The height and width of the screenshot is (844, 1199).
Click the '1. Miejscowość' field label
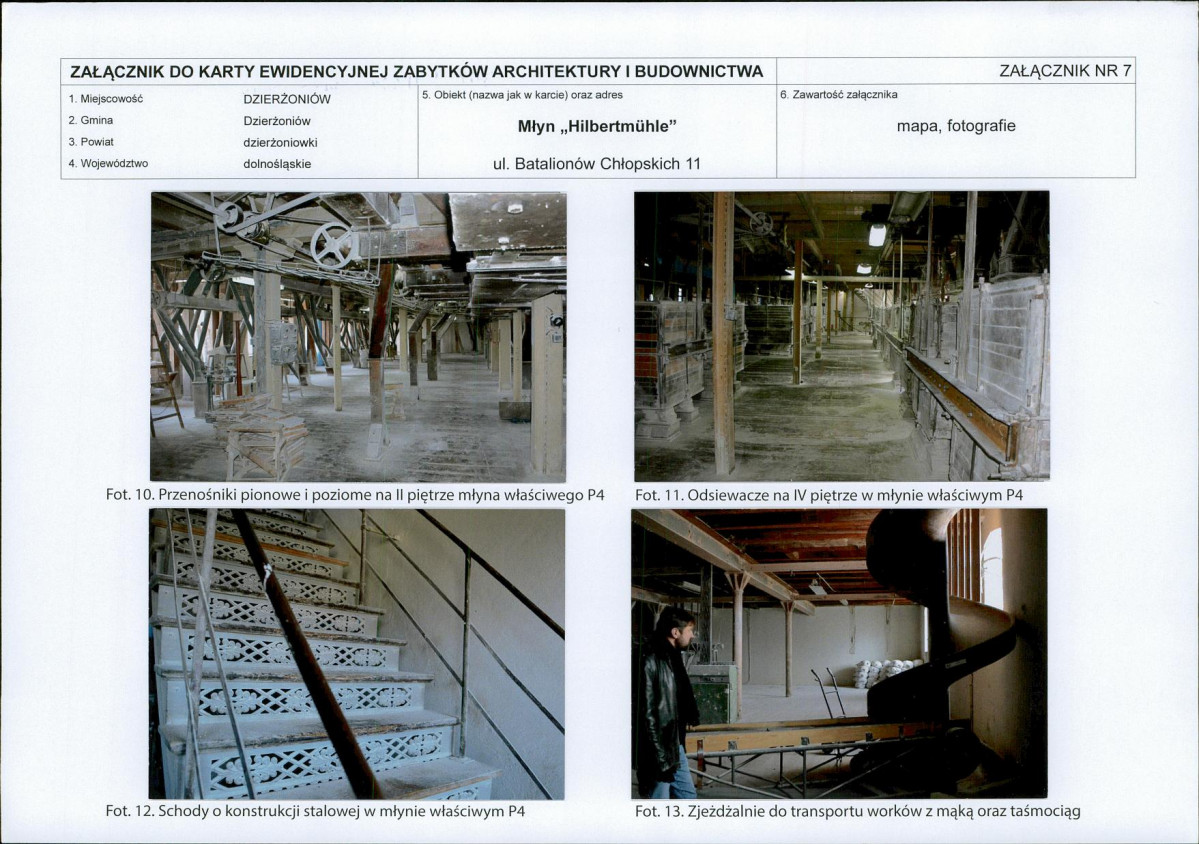106,99
